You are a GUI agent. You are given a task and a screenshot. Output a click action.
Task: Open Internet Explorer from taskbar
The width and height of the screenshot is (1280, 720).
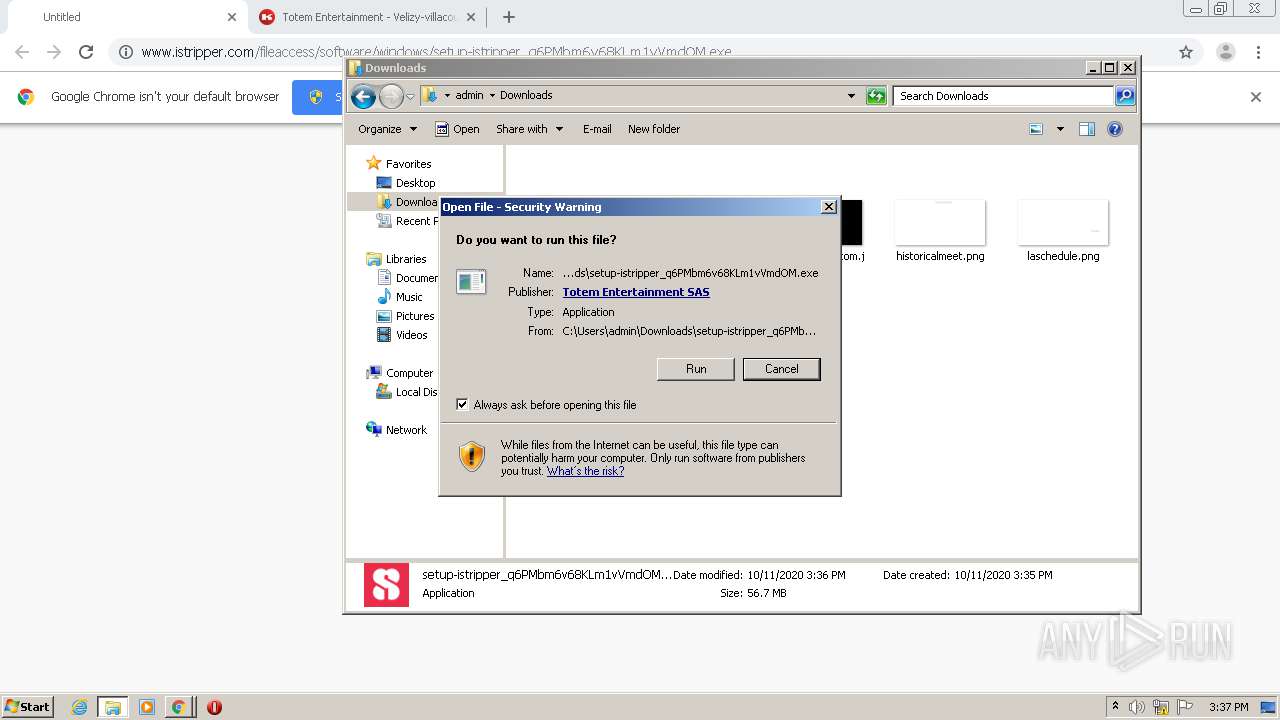[79, 707]
